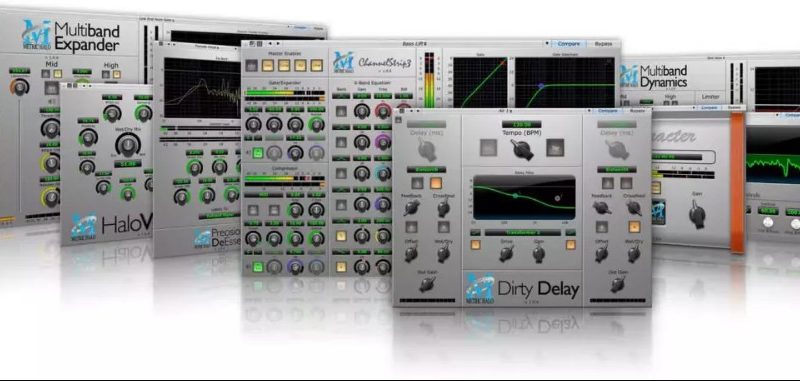Open the Listen To dropdown in Precision DeEsser
The width and height of the screenshot is (800, 381).
[x=220, y=216]
